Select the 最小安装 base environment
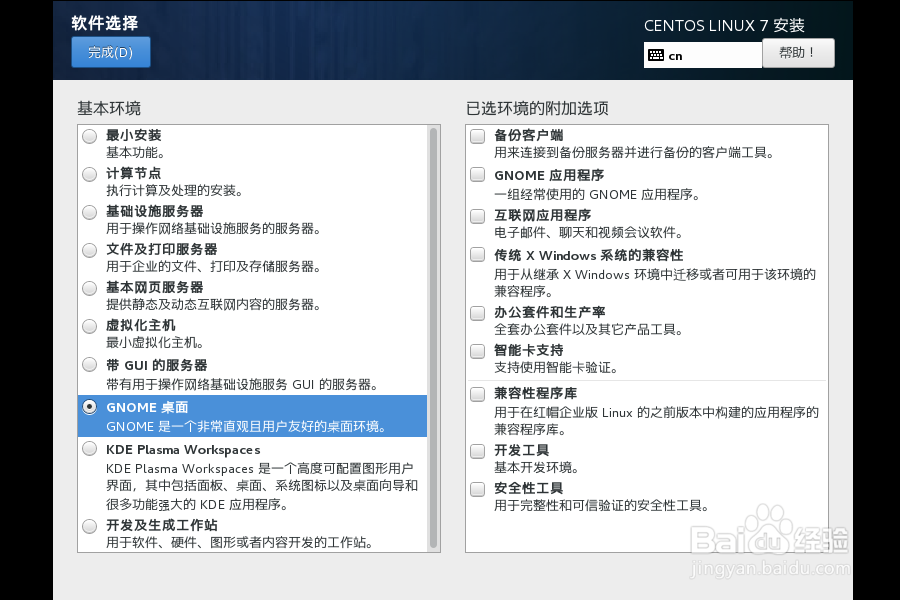Screen dimensions: 900x600 [89, 136]
